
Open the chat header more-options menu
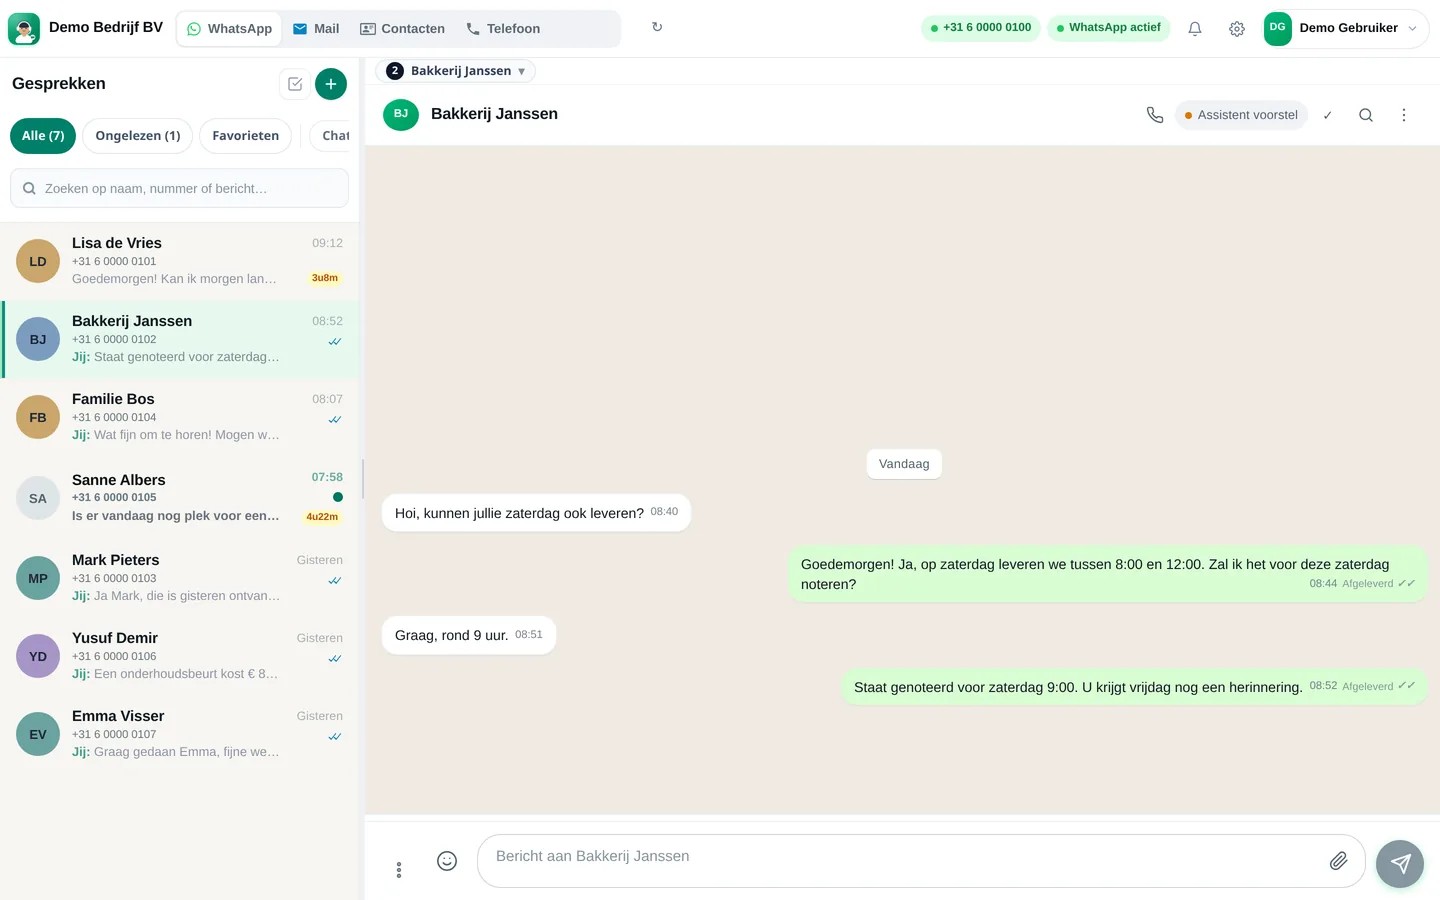1404,115
